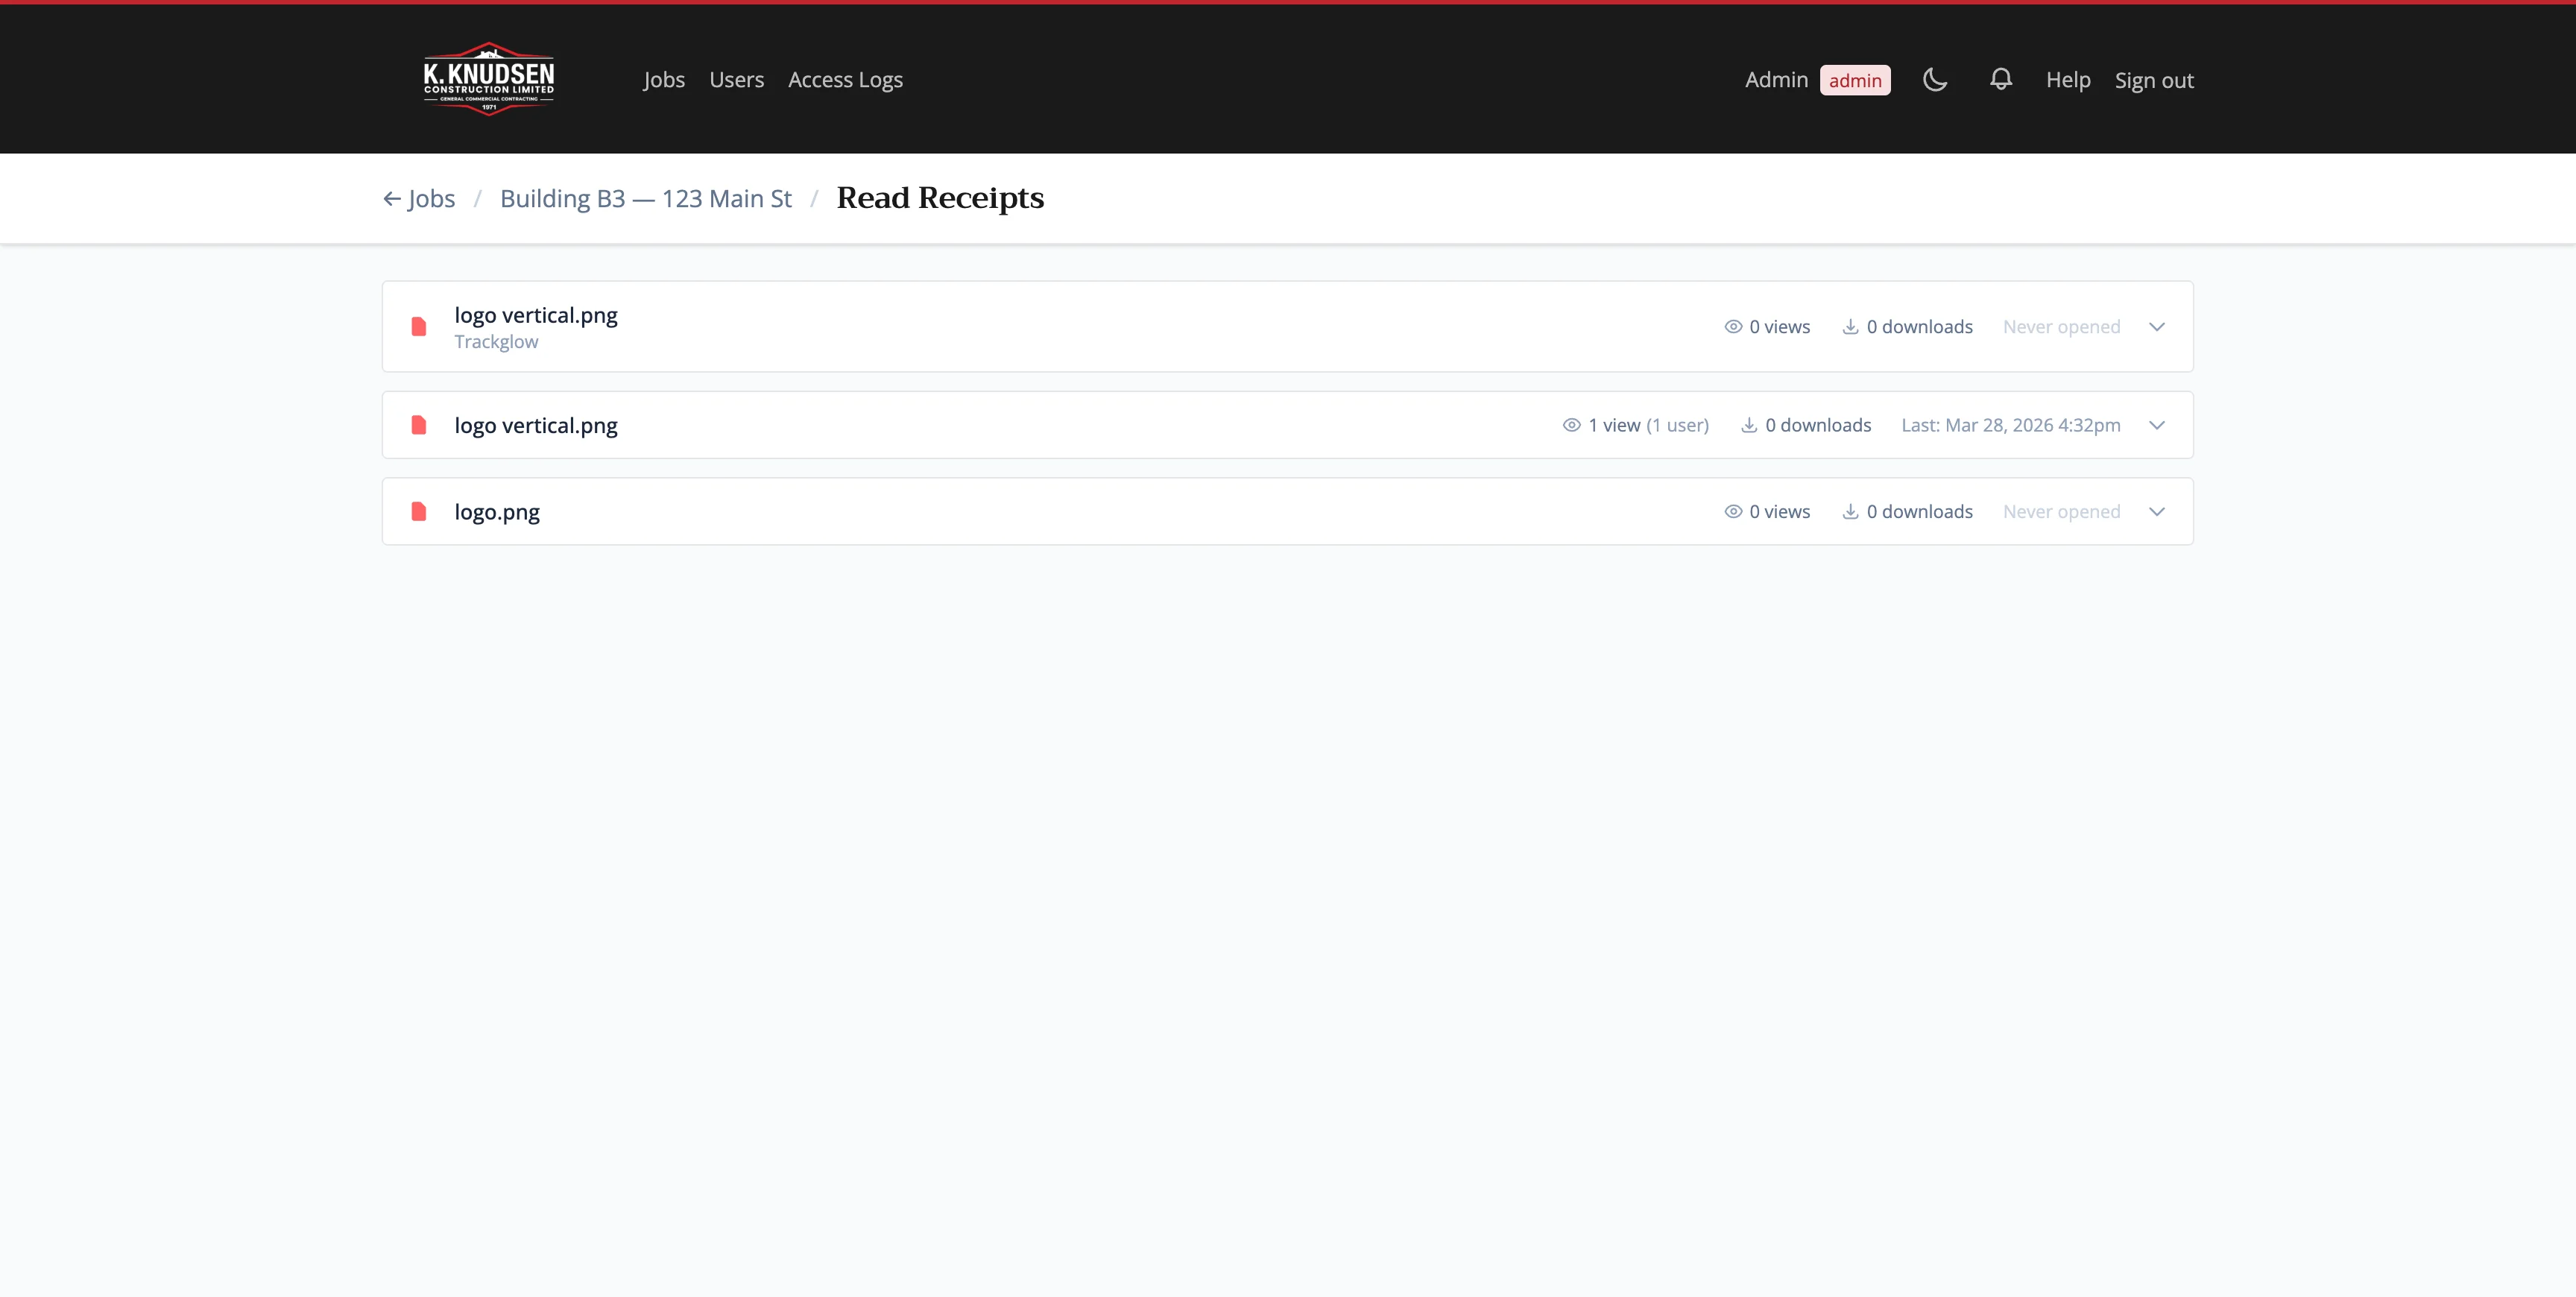Toggle dark mode with the moon icon
This screenshot has height=1297, width=2576.
pyautogui.click(x=1935, y=79)
